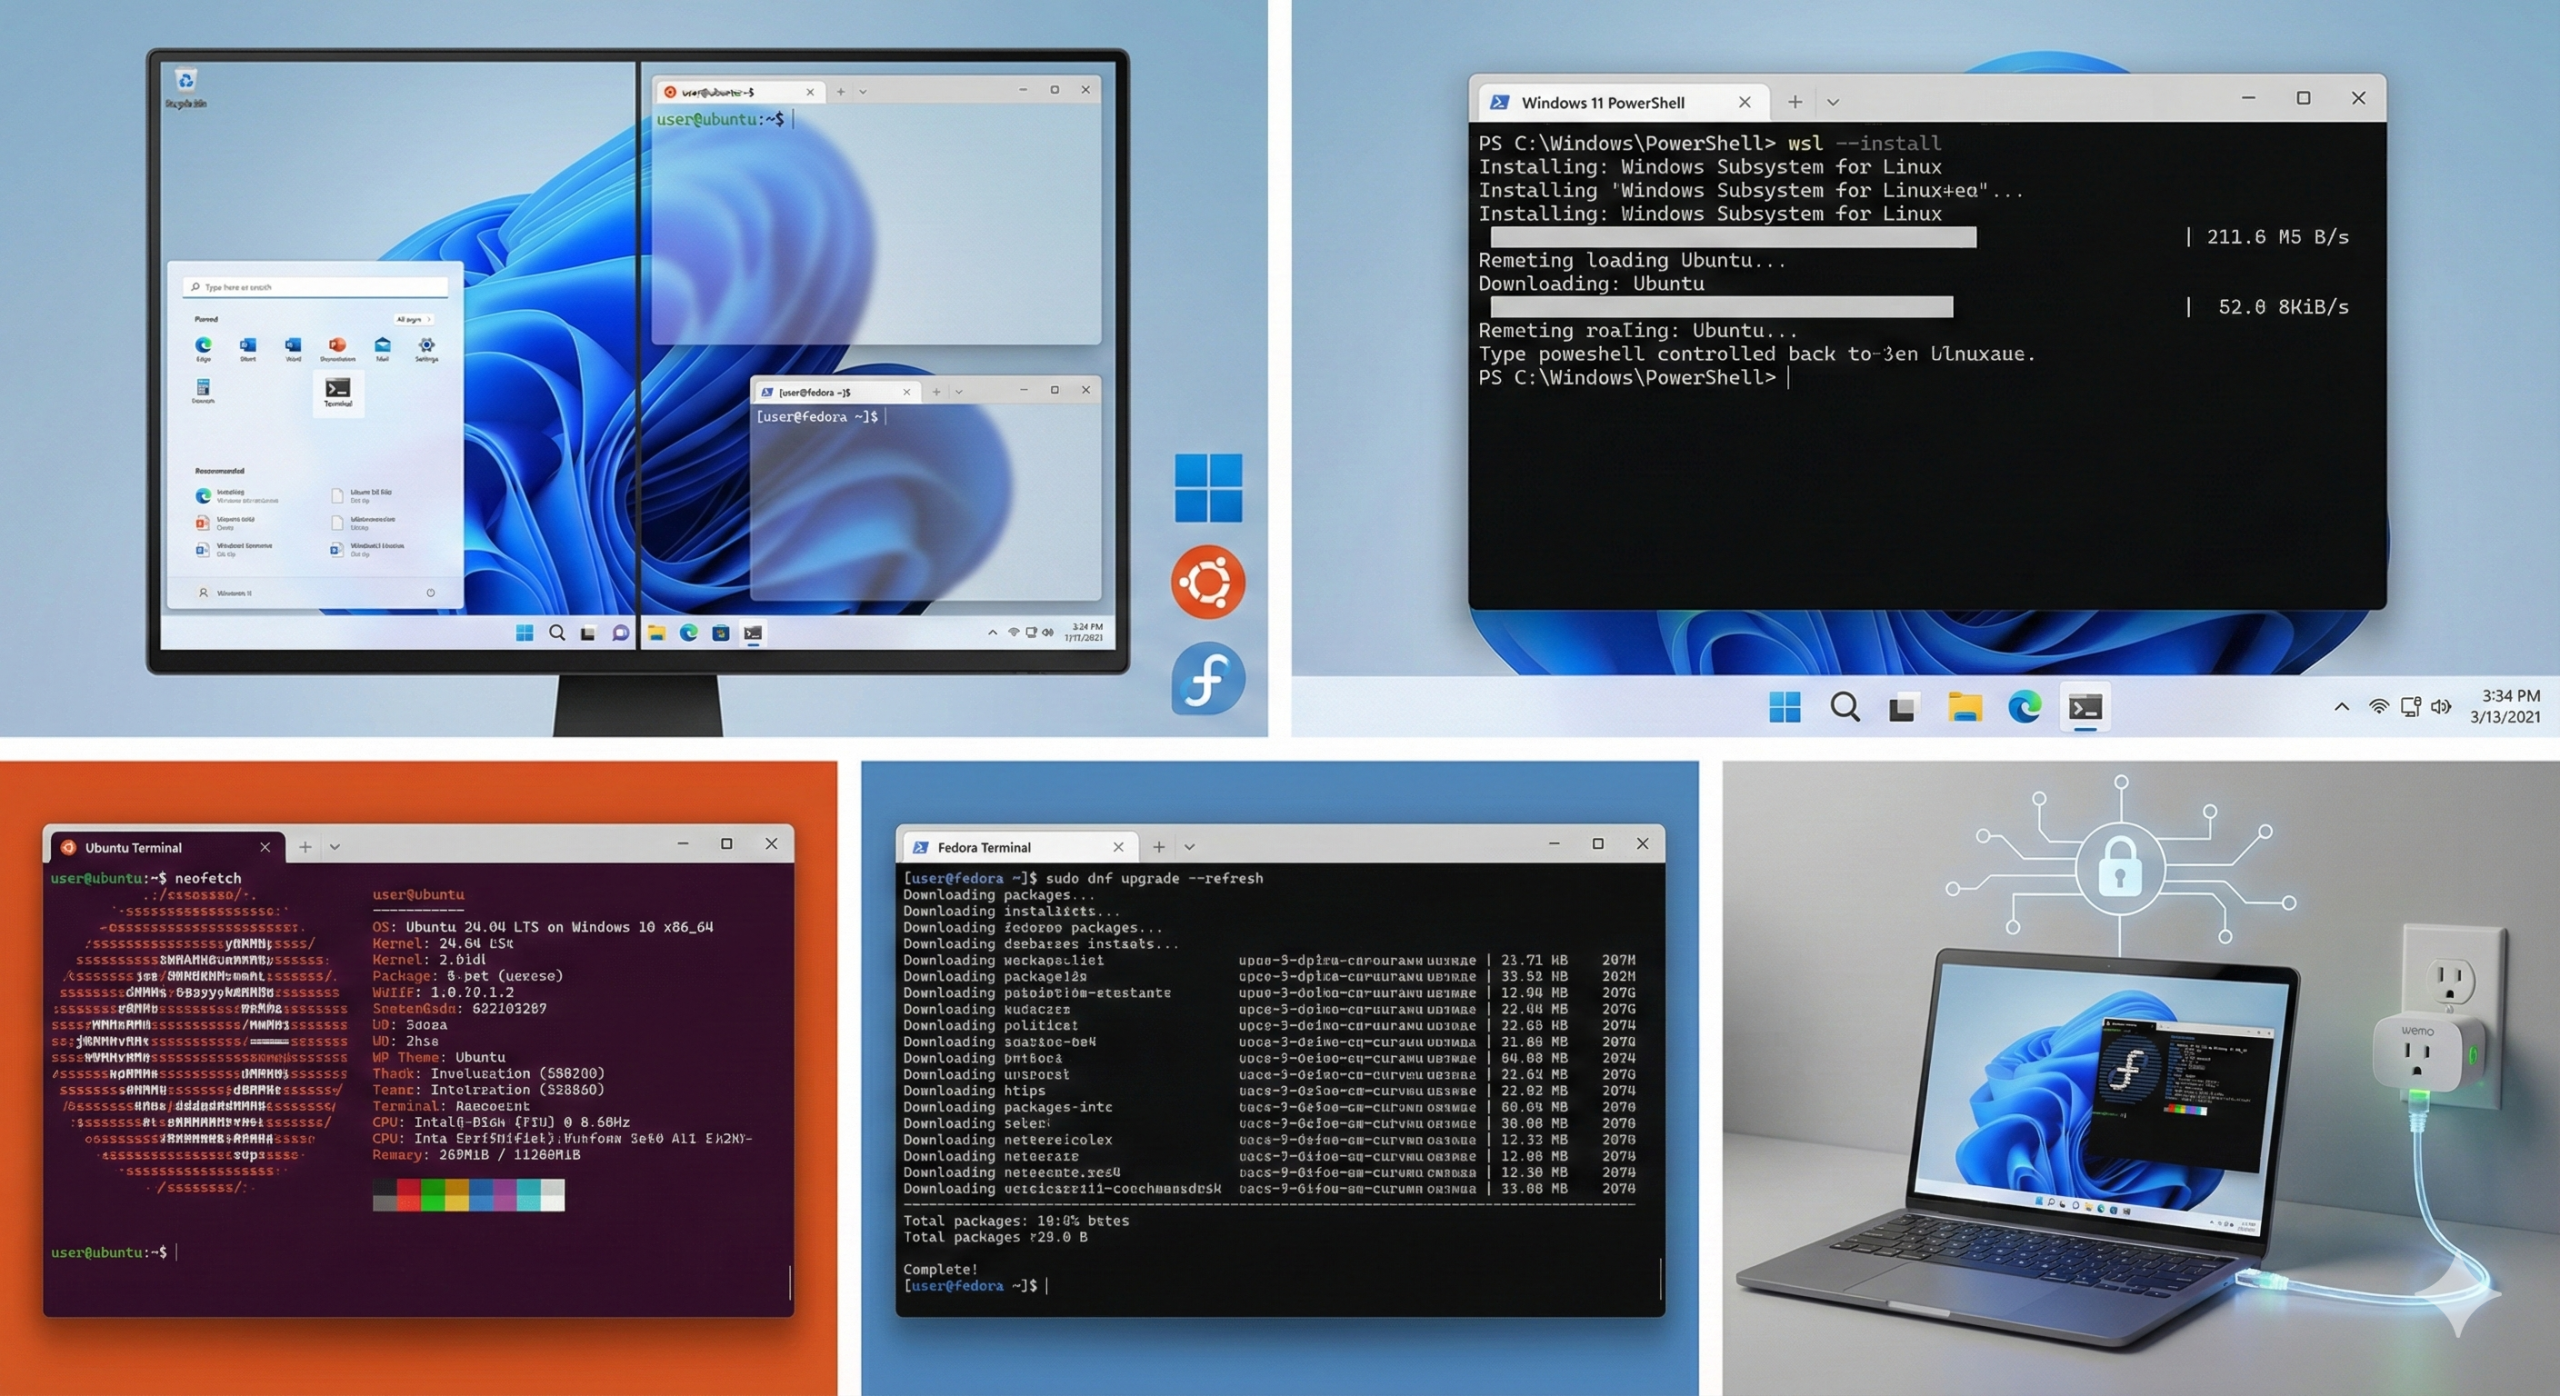
Task: Toggle the Wi-Fi icon in the system tray
Action: pyautogui.click(x=2377, y=706)
